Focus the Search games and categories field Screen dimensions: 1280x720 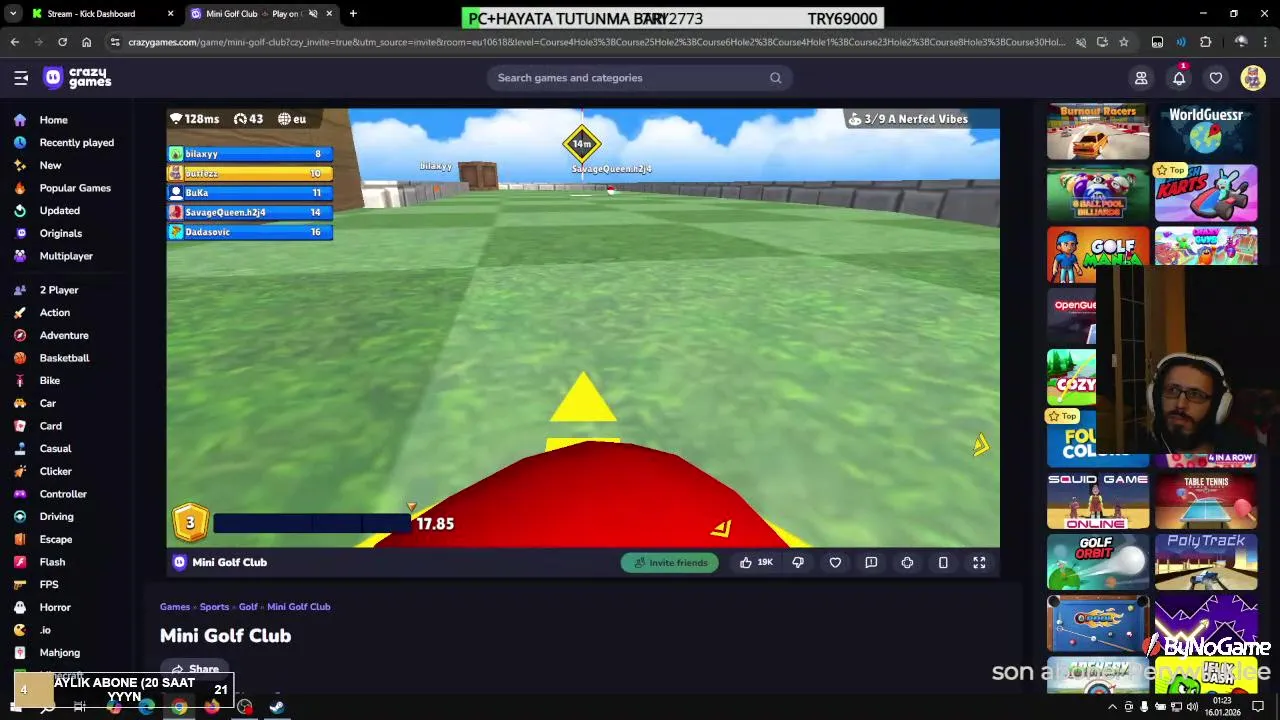coord(640,78)
